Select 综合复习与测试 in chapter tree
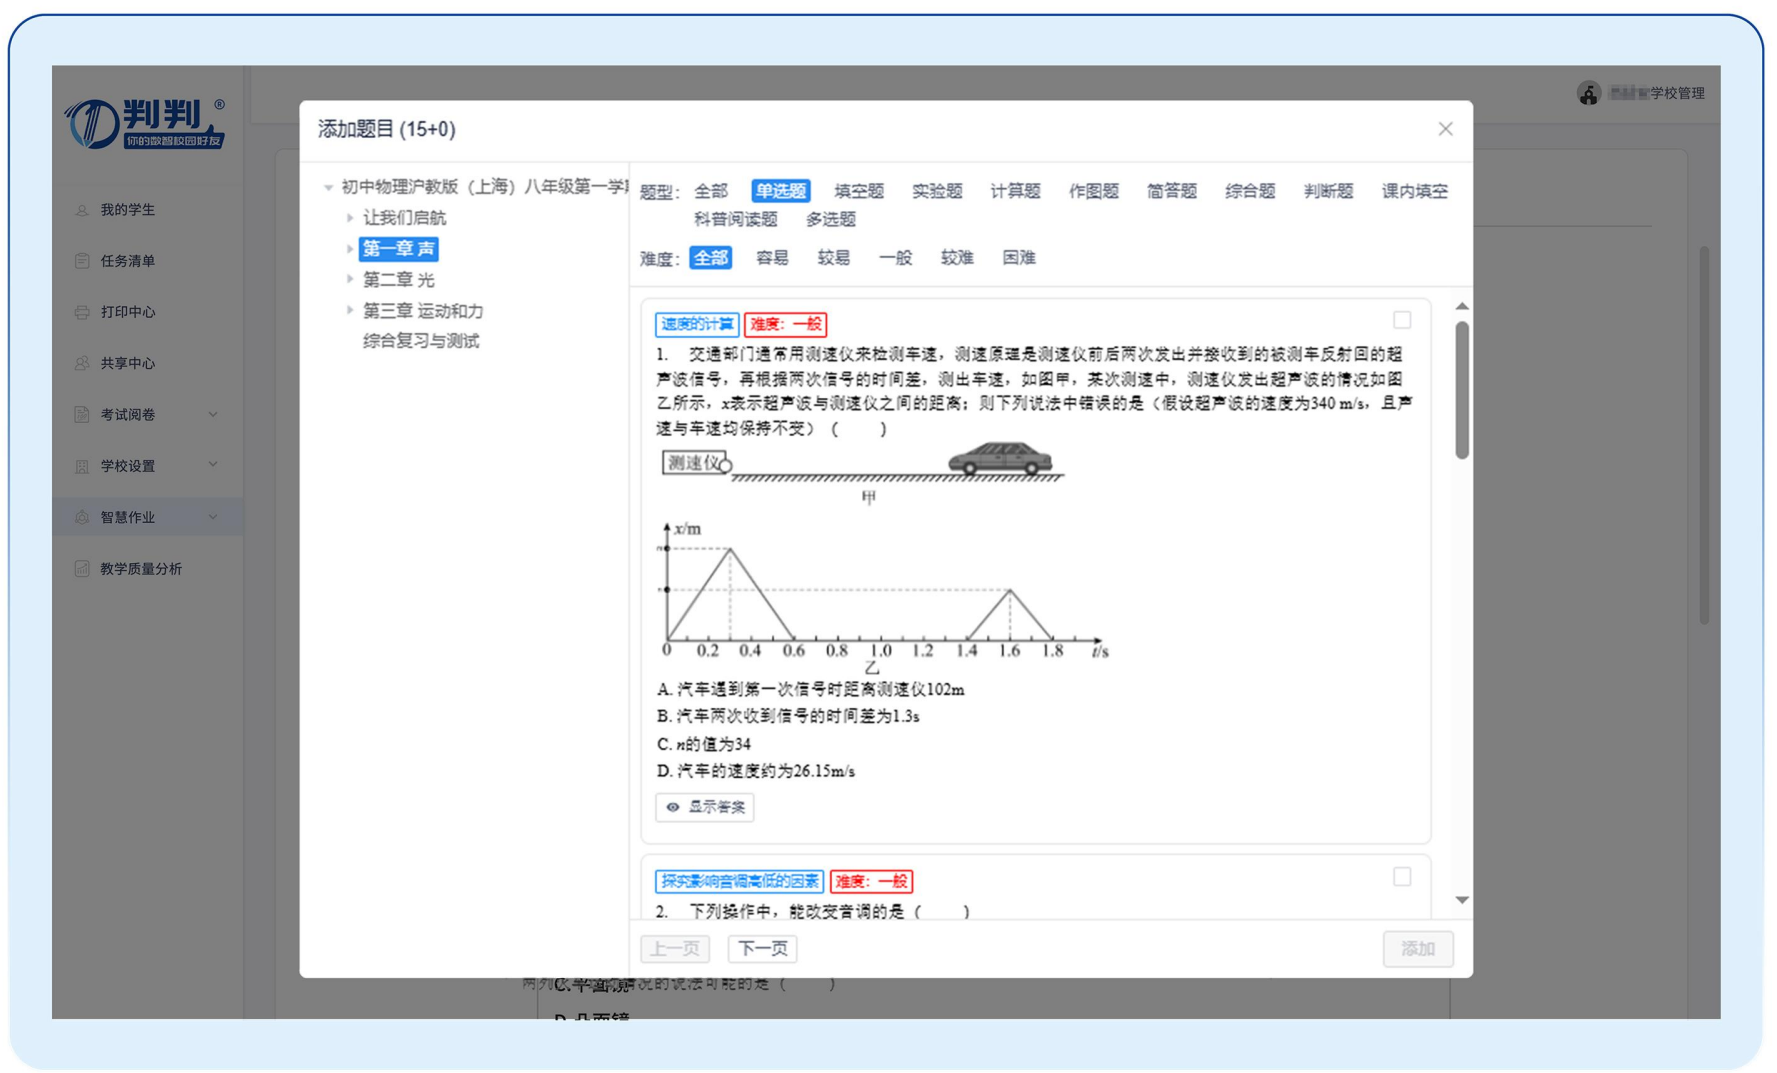1777x1073 pixels. coord(421,341)
